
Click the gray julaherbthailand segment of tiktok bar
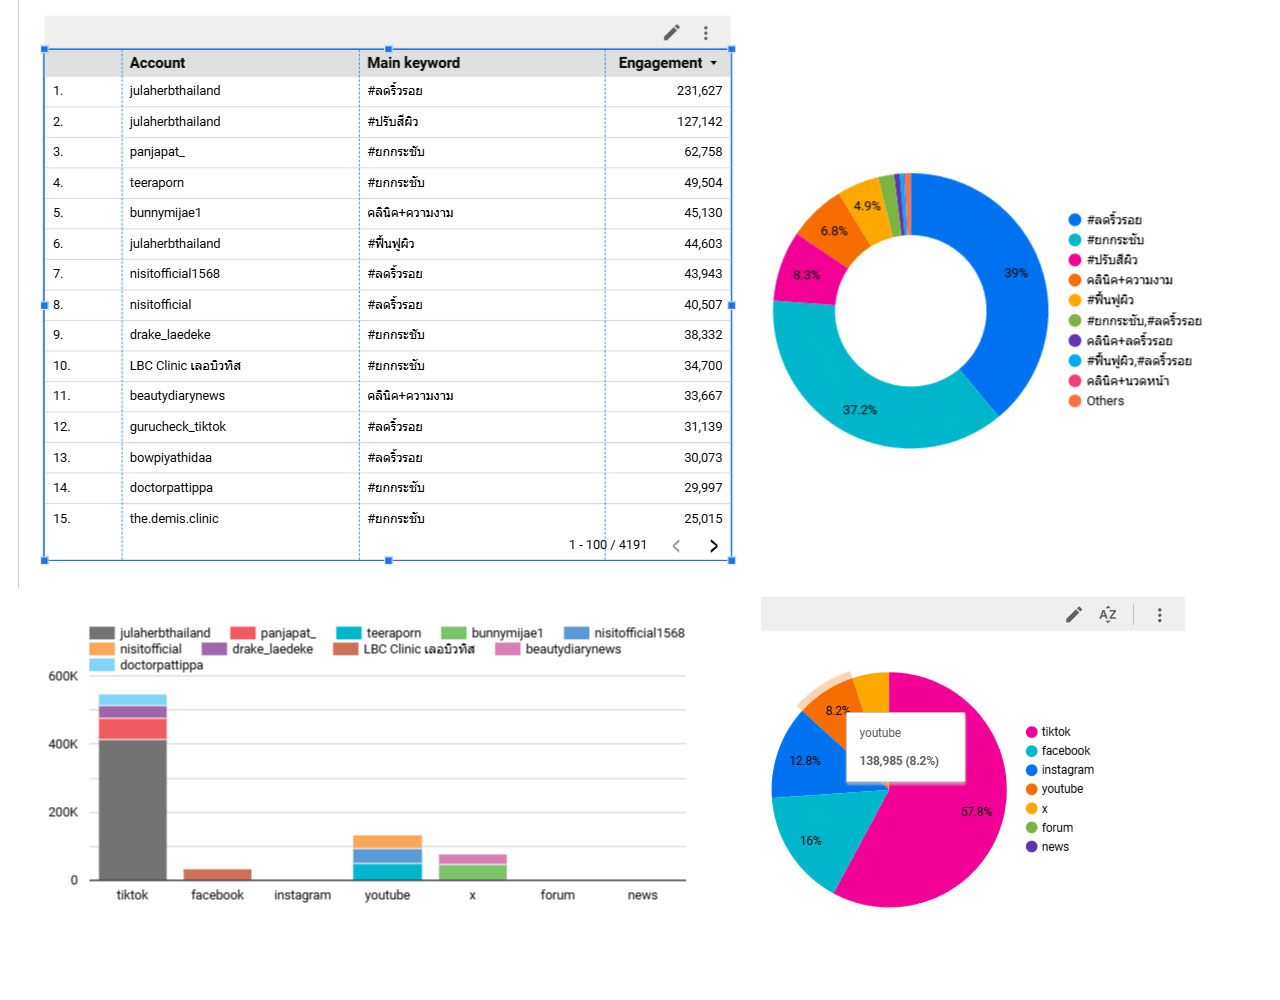[x=132, y=810]
